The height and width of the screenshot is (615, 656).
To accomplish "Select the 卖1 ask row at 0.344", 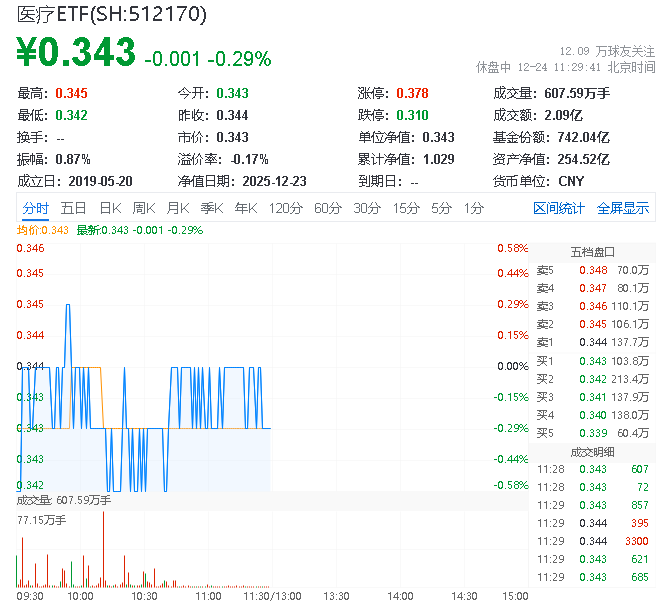I will [x=592, y=342].
